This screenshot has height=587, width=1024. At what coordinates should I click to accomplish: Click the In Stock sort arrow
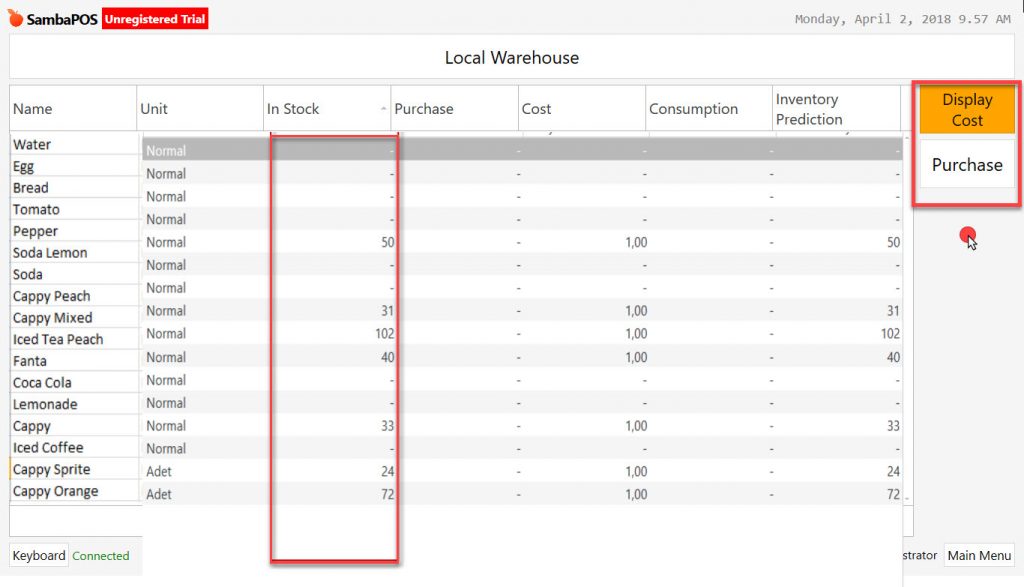(383, 108)
